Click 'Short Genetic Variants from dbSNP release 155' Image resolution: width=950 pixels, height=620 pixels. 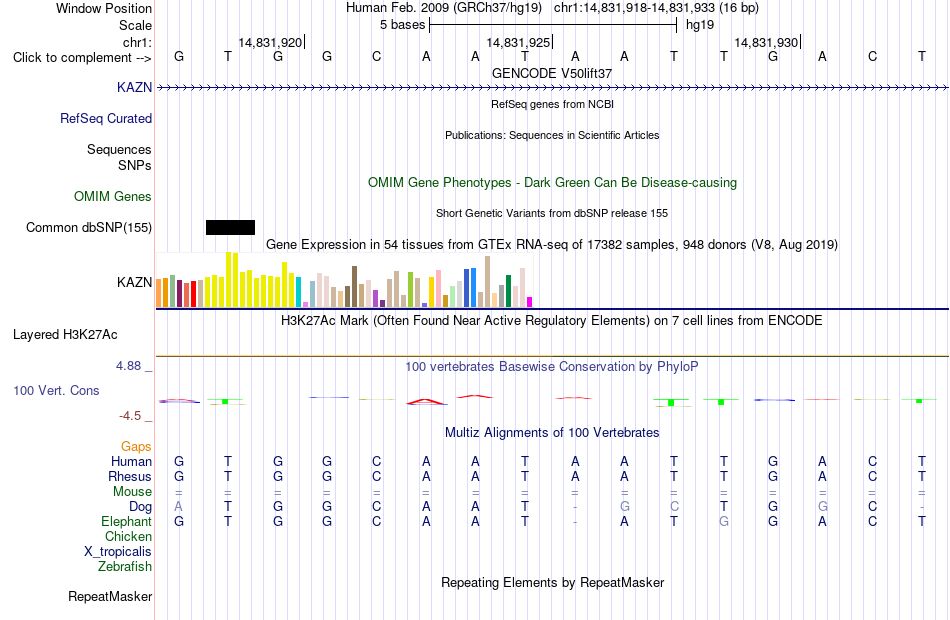point(552,213)
